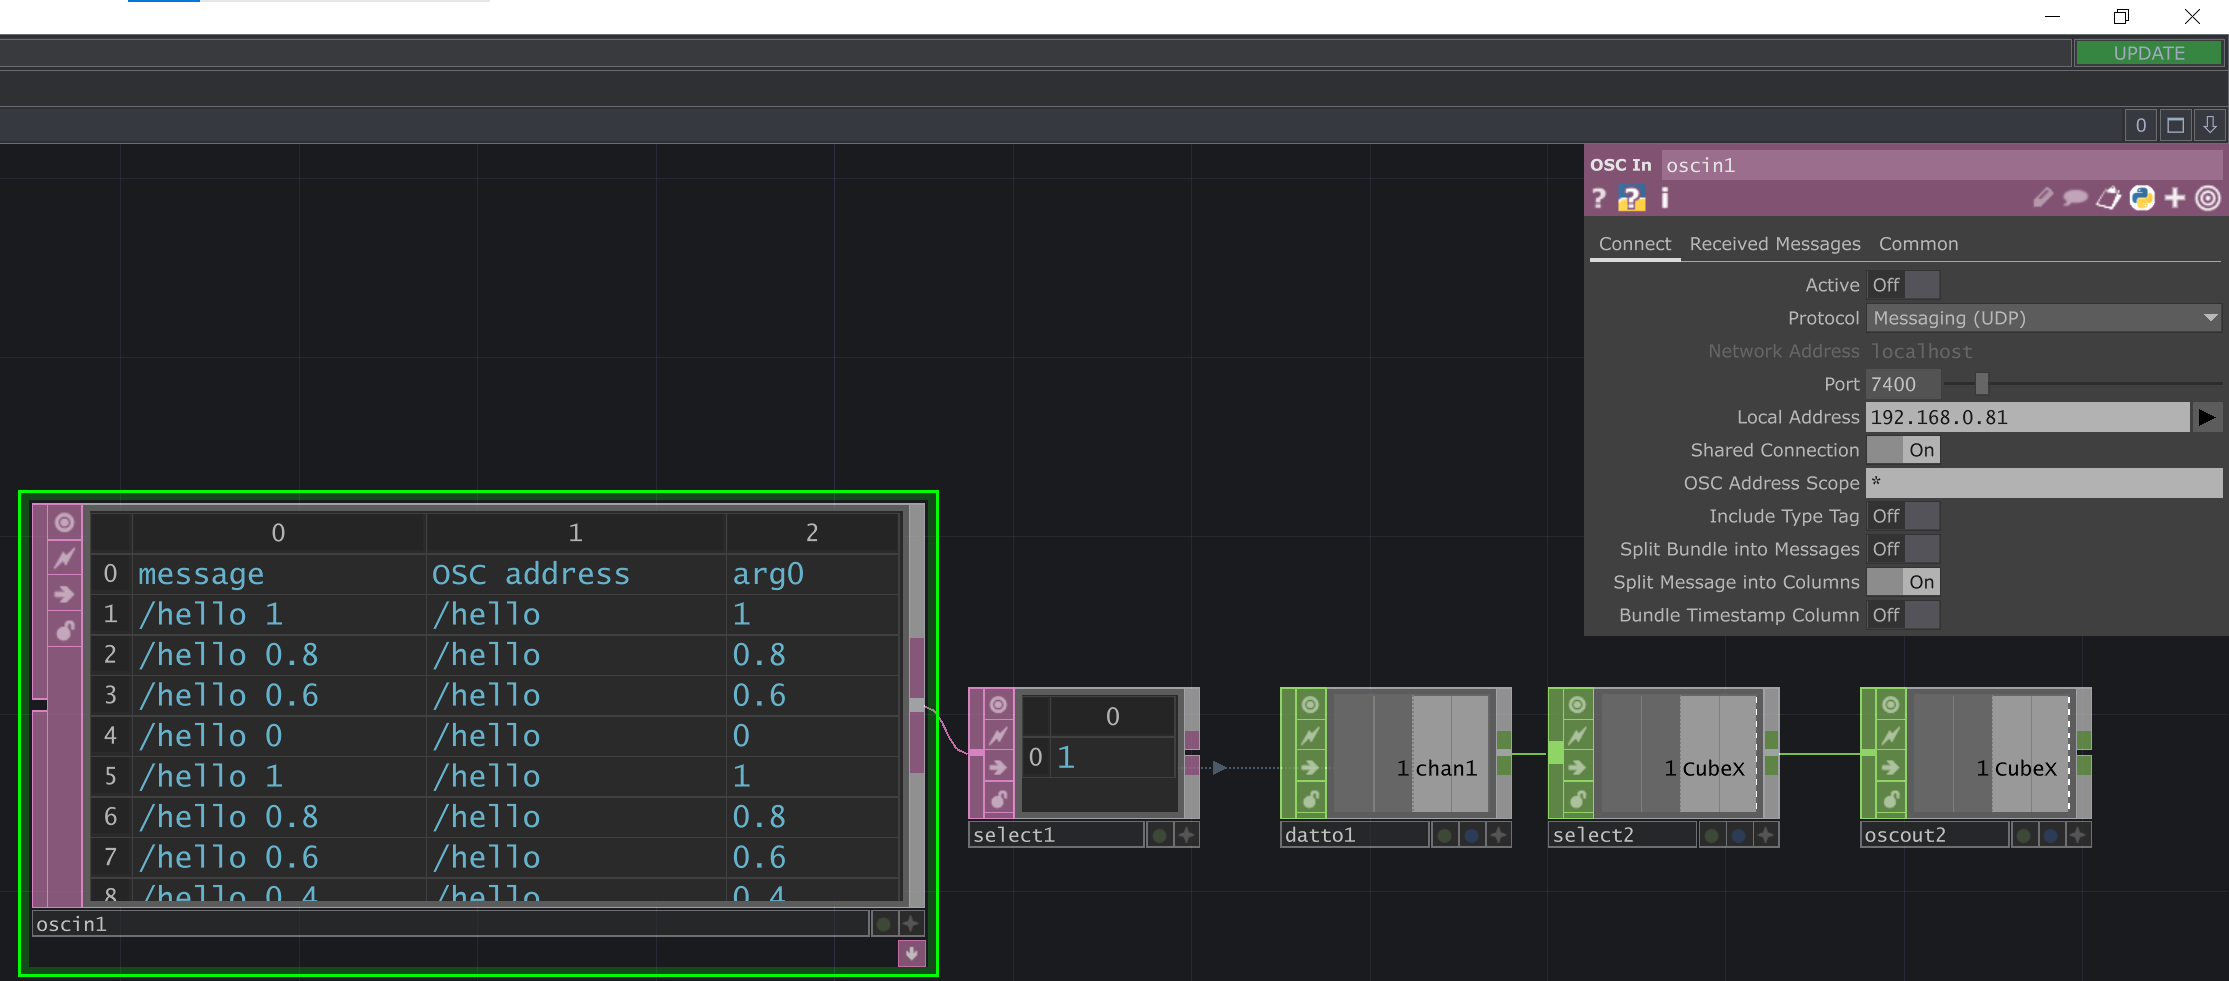Toggle green display flag on select2
This screenshot has width=2229, height=981.
tap(1712, 835)
